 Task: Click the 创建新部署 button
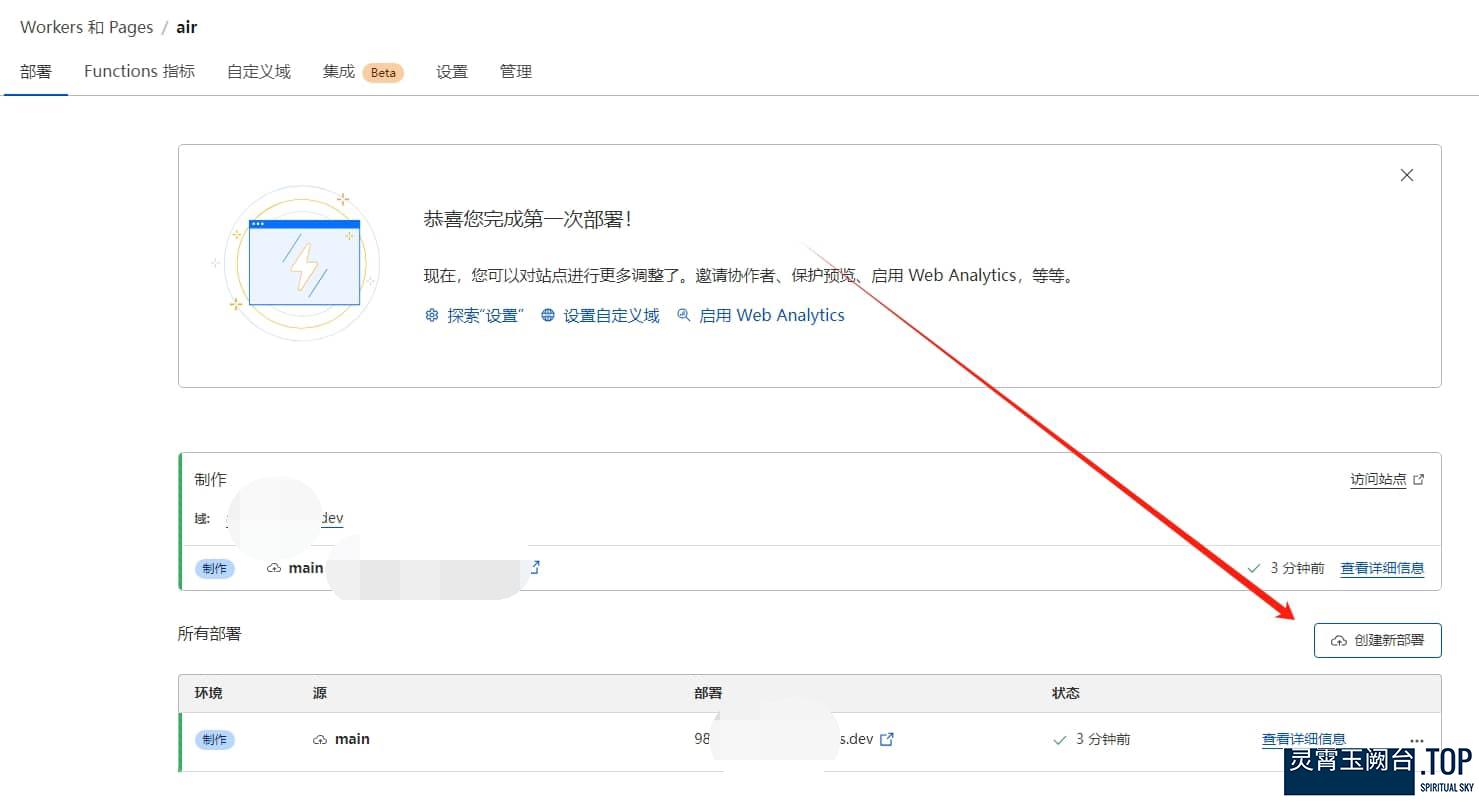click(1377, 640)
